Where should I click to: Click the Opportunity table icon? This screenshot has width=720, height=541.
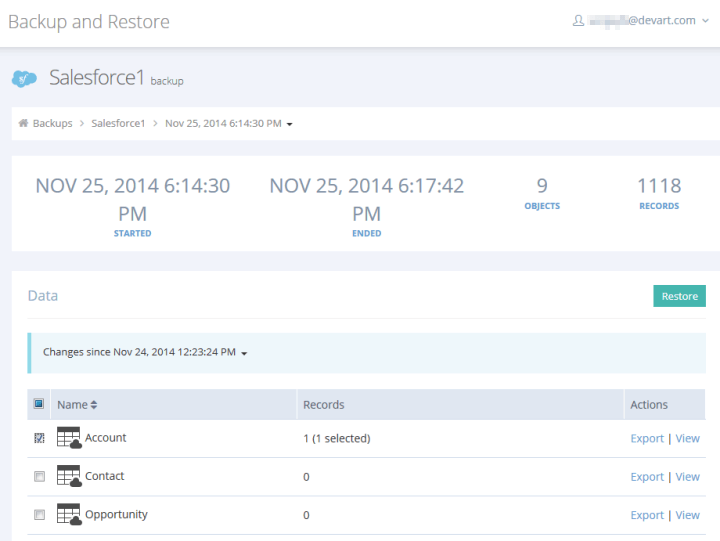(69, 514)
